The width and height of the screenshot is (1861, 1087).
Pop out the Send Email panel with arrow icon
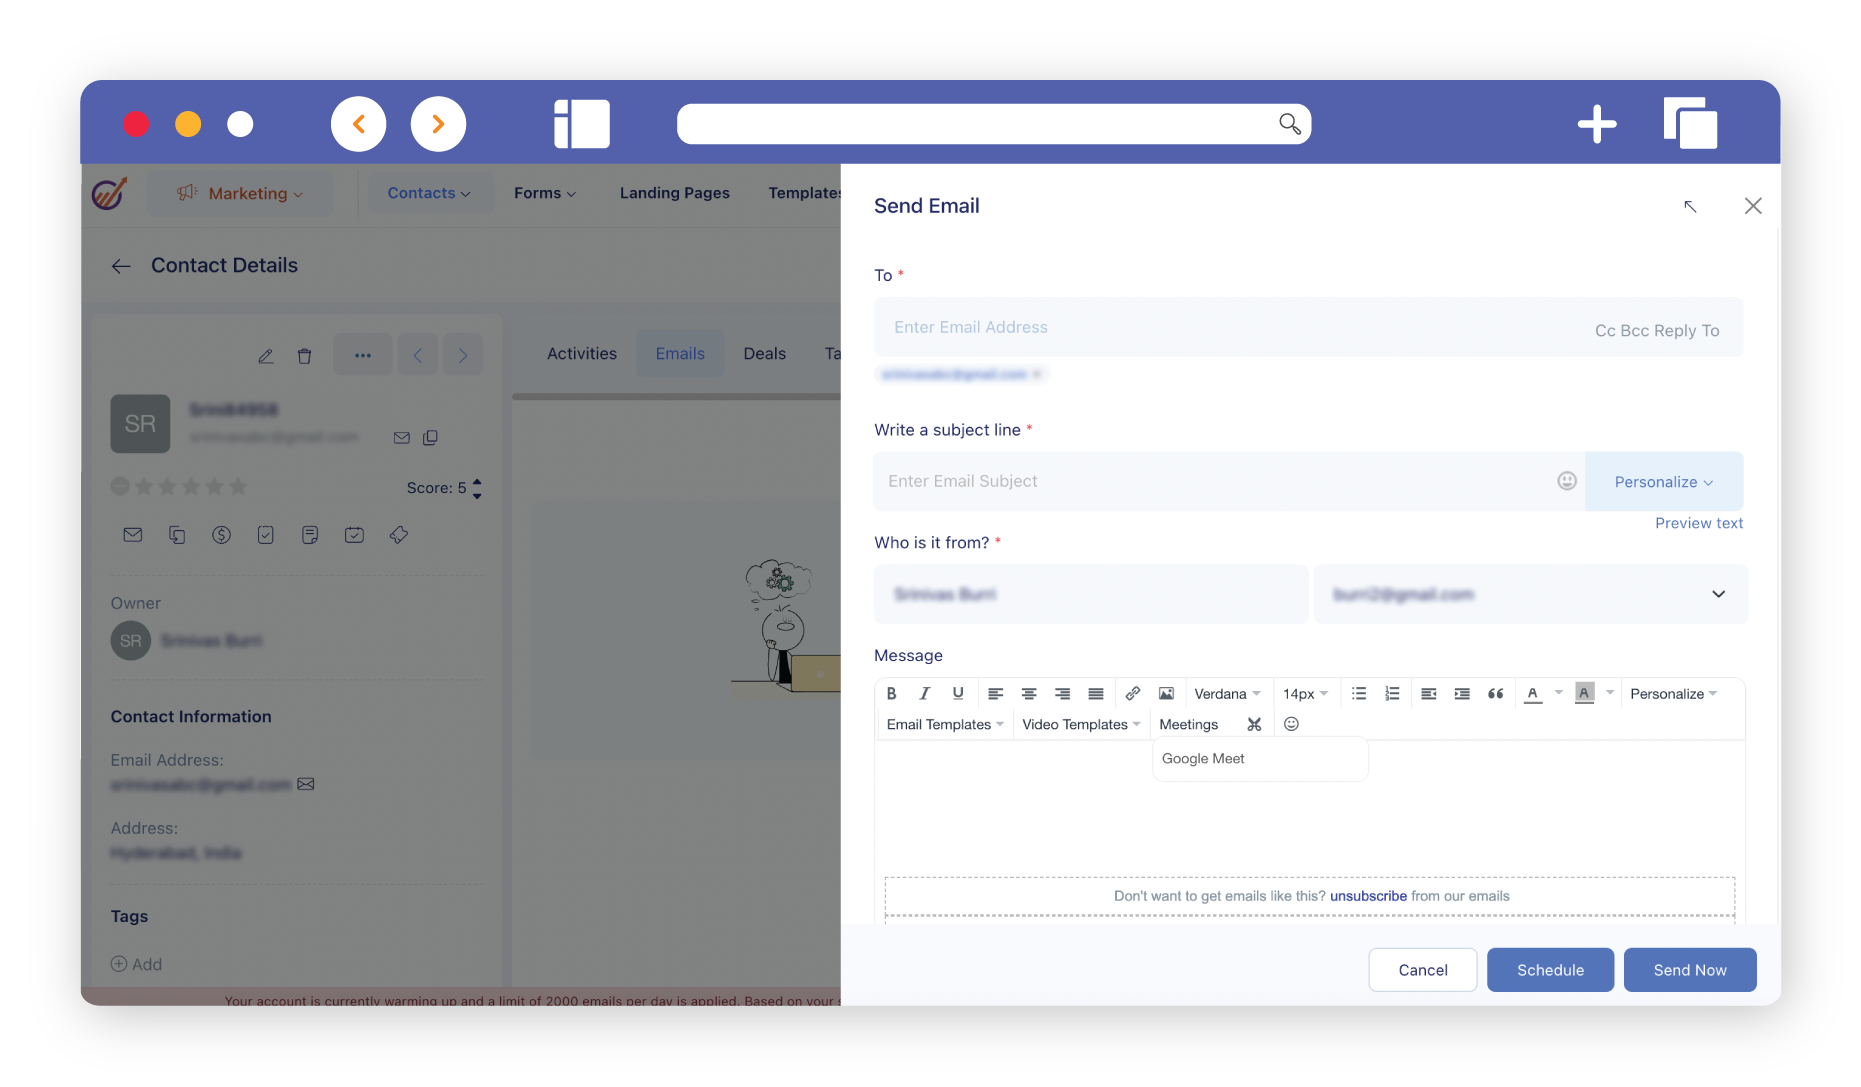1690,206
